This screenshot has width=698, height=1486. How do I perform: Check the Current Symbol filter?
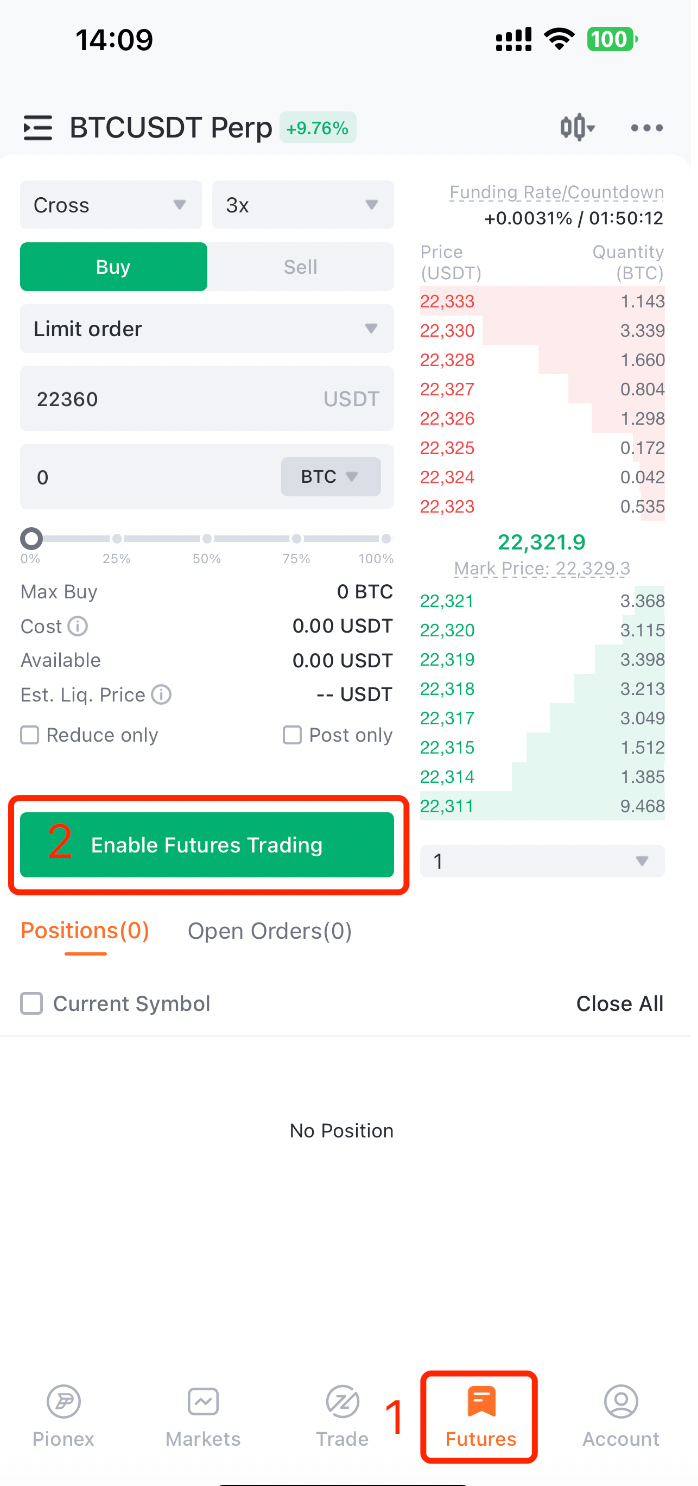click(x=31, y=1004)
